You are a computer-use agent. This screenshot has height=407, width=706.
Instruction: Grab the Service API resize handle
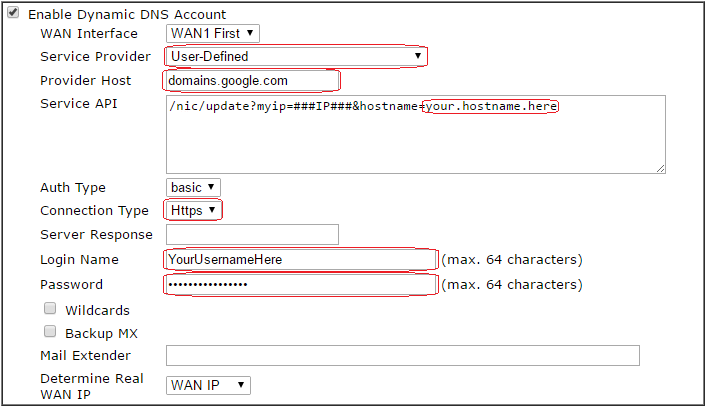661,169
